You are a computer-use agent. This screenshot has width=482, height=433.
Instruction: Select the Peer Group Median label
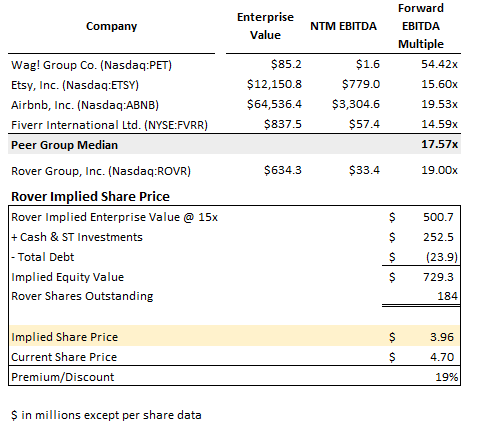point(64,145)
